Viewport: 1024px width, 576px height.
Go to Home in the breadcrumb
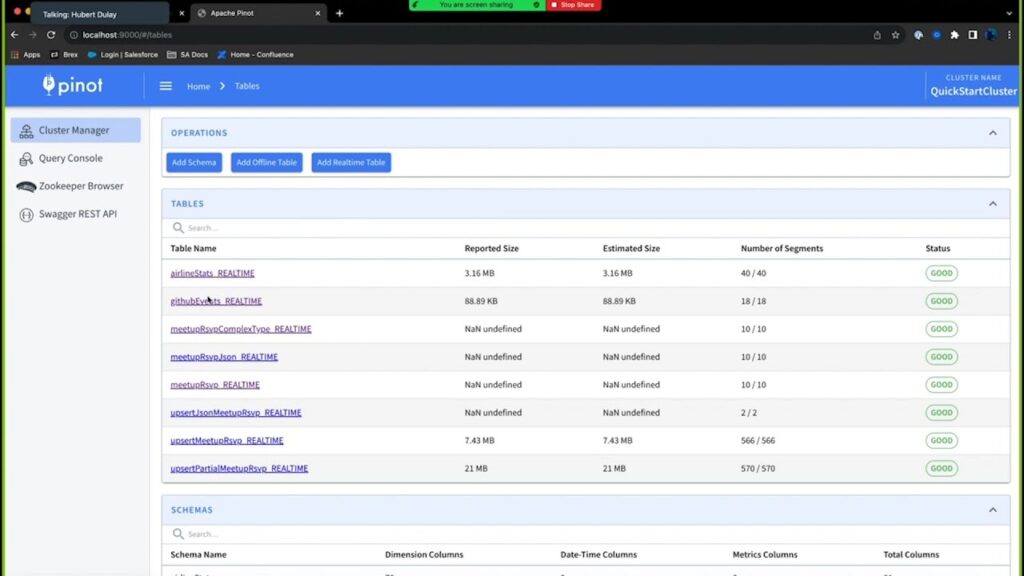pos(198,87)
